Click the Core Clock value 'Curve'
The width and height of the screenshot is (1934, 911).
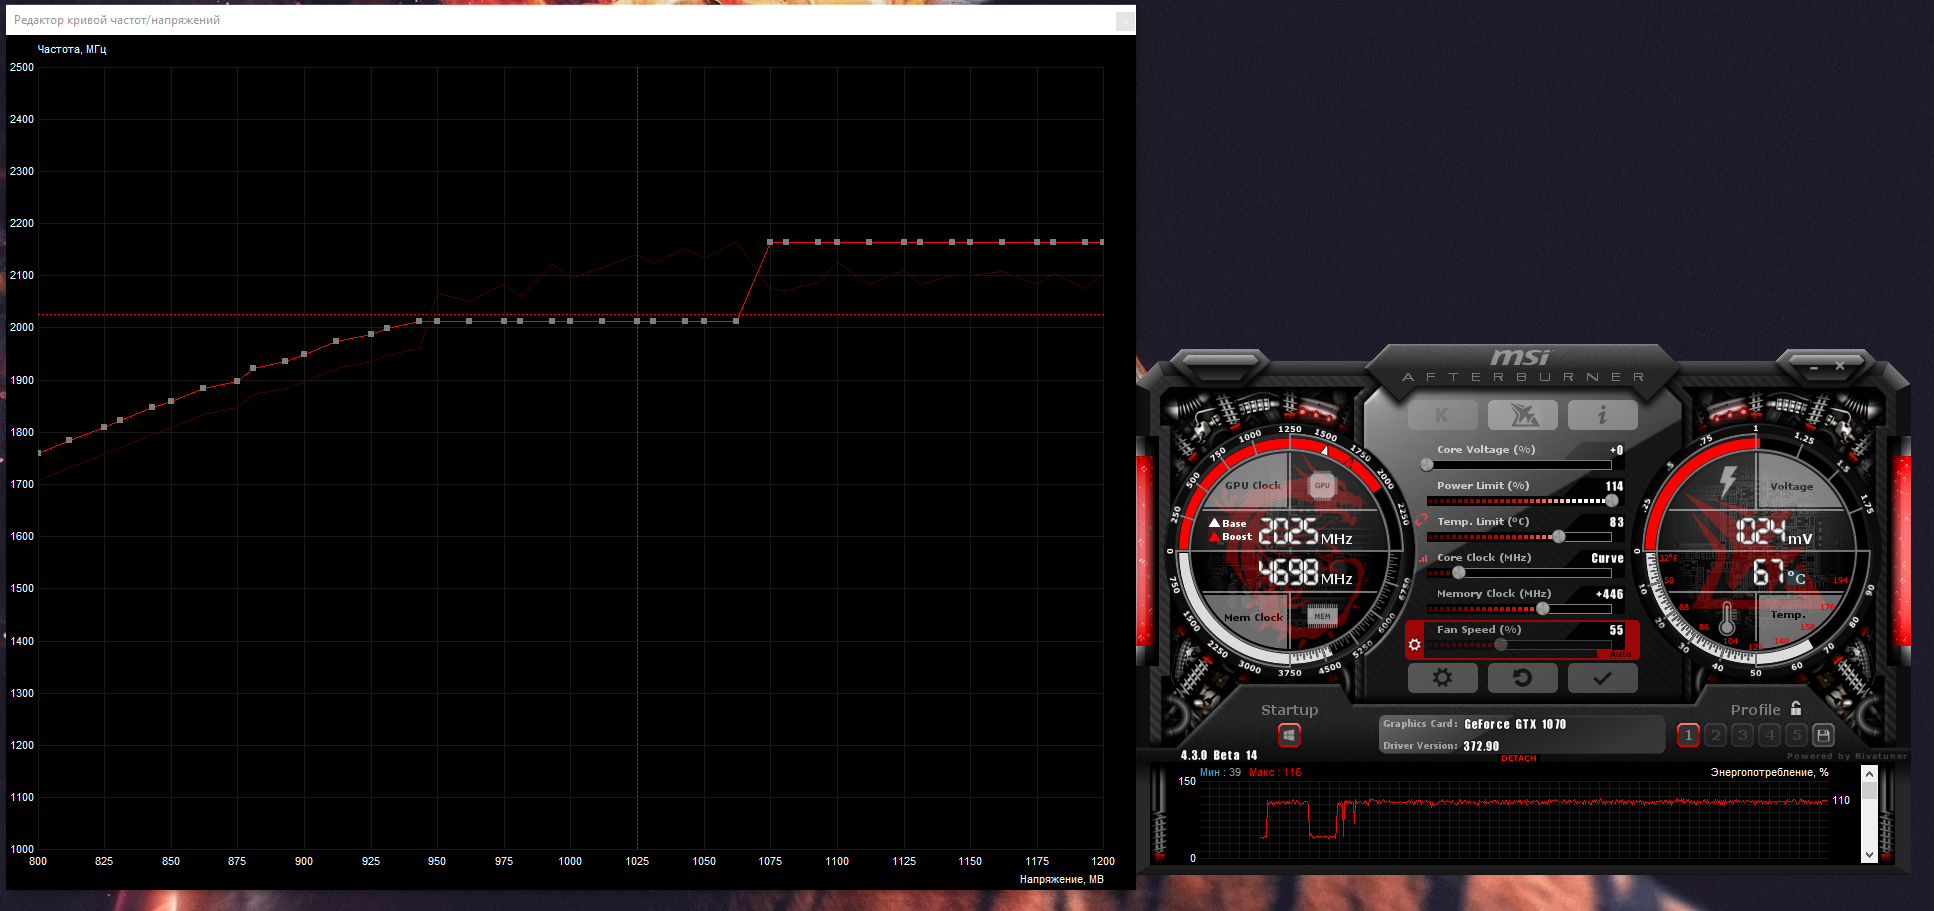click(1607, 559)
